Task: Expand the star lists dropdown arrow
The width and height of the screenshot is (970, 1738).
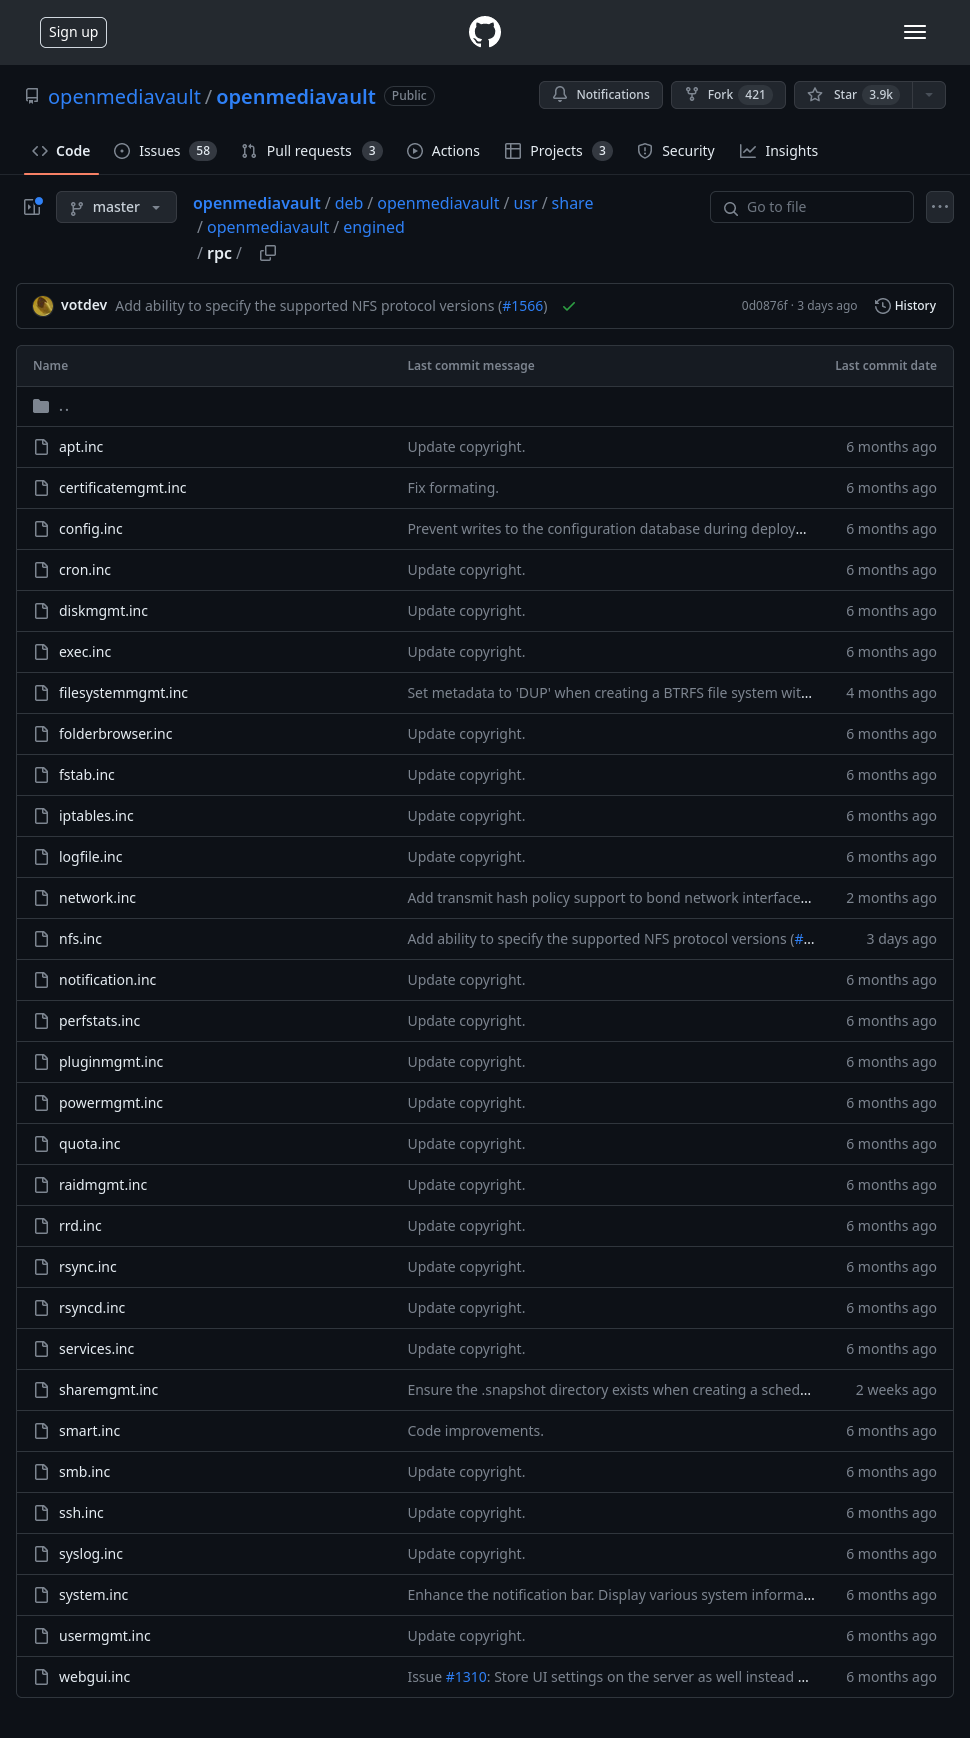Action: click(x=929, y=95)
